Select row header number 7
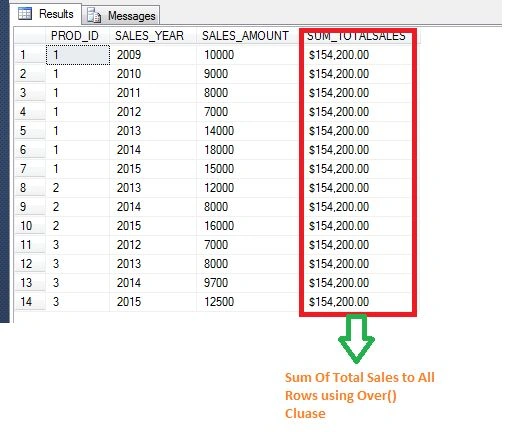 pyautogui.click(x=30, y=169)
